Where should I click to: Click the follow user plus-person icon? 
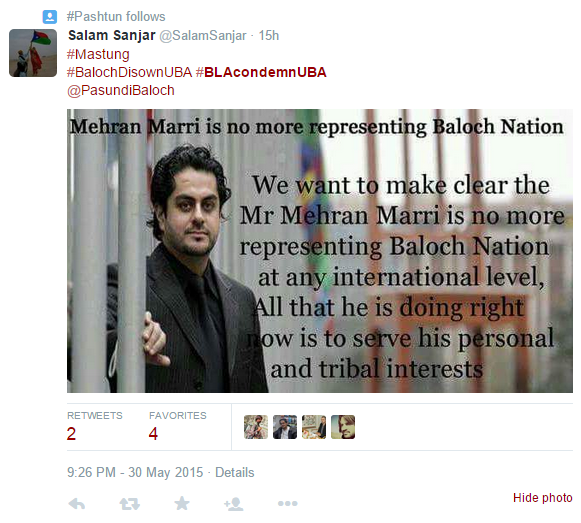click(234, 504)
